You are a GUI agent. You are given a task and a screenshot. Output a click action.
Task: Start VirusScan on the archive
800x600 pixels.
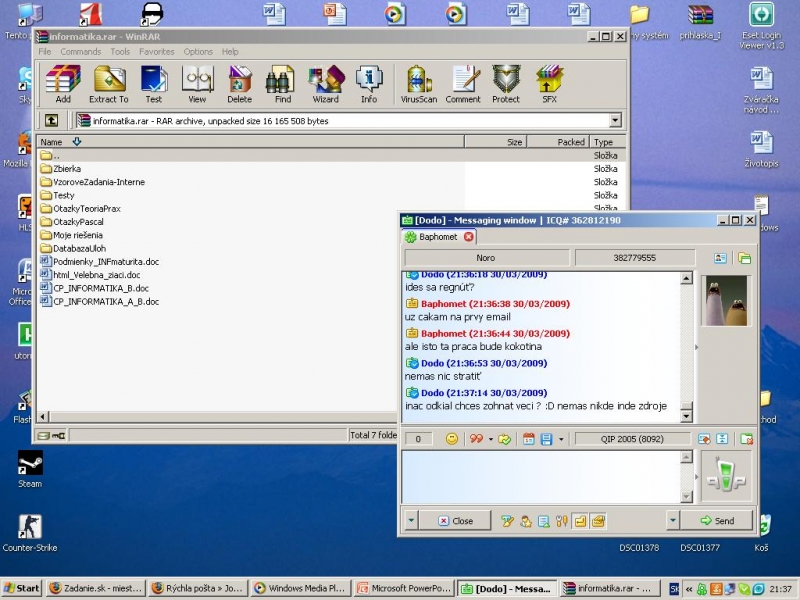coord(418,85)
